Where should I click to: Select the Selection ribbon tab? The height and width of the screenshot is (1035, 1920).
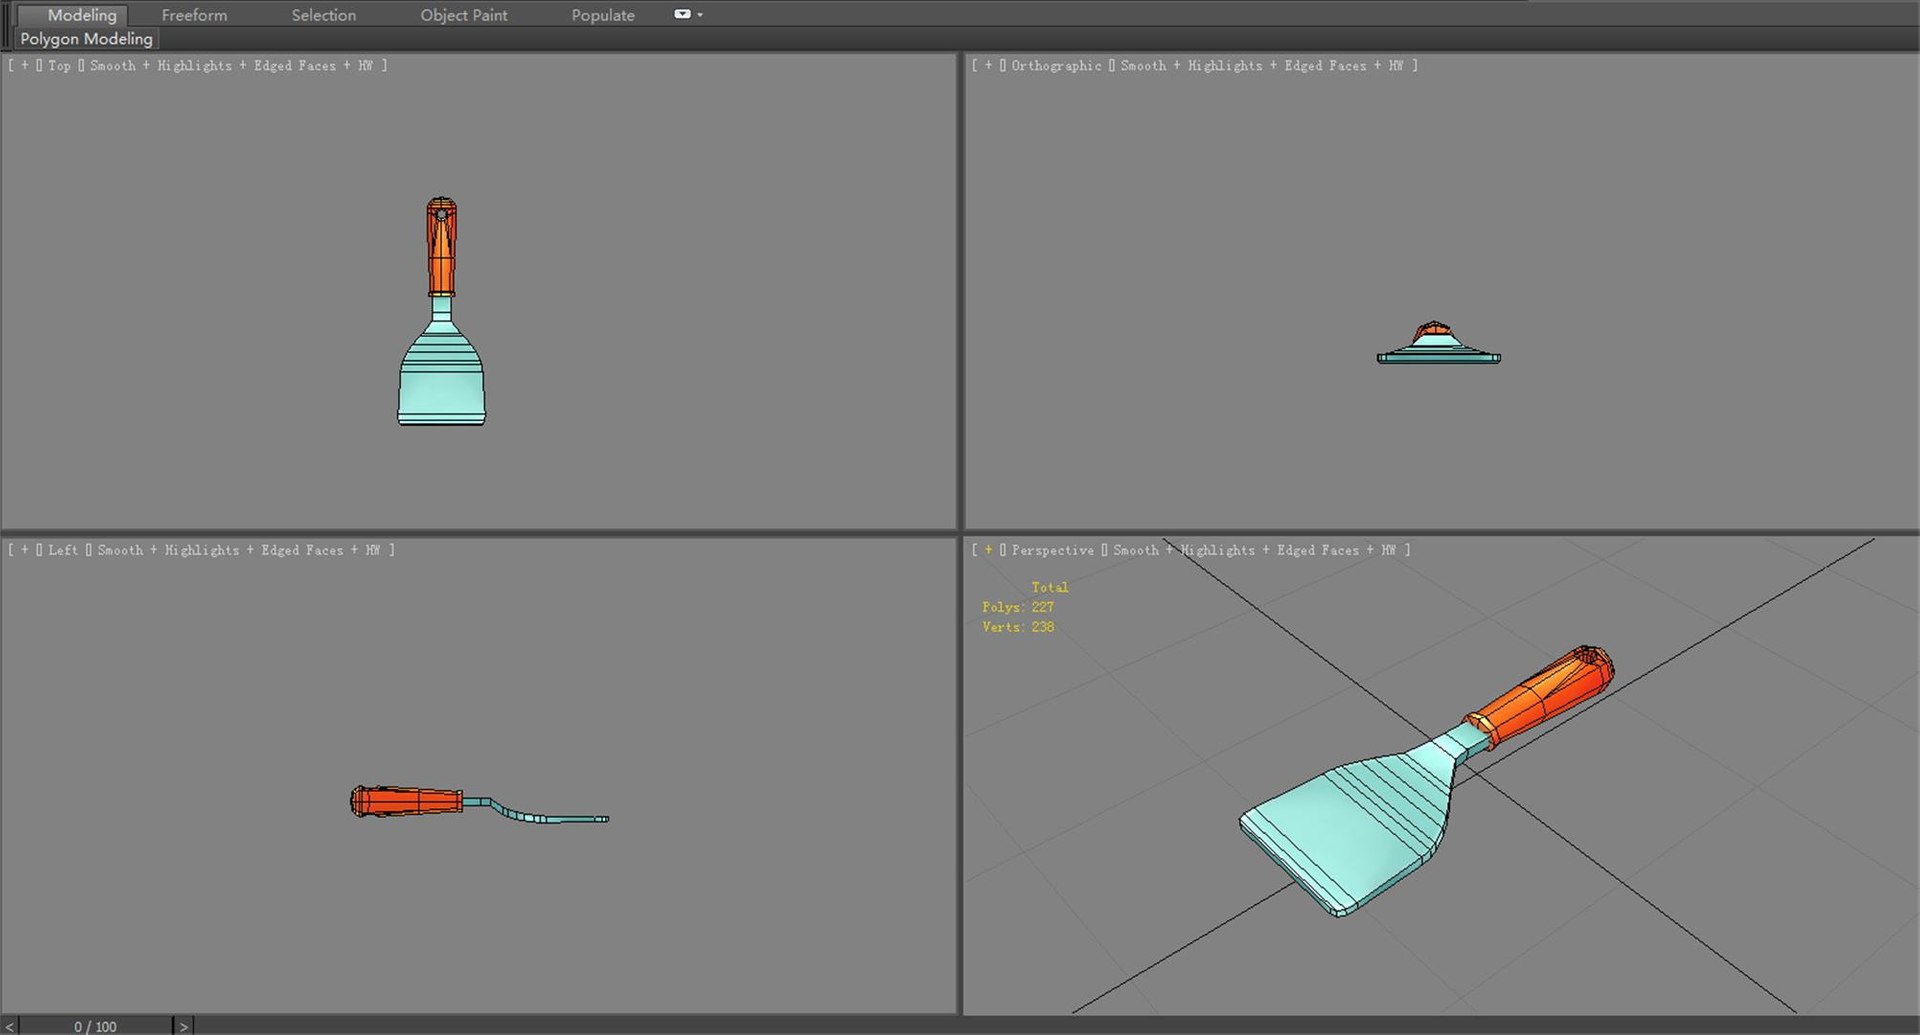323,15
